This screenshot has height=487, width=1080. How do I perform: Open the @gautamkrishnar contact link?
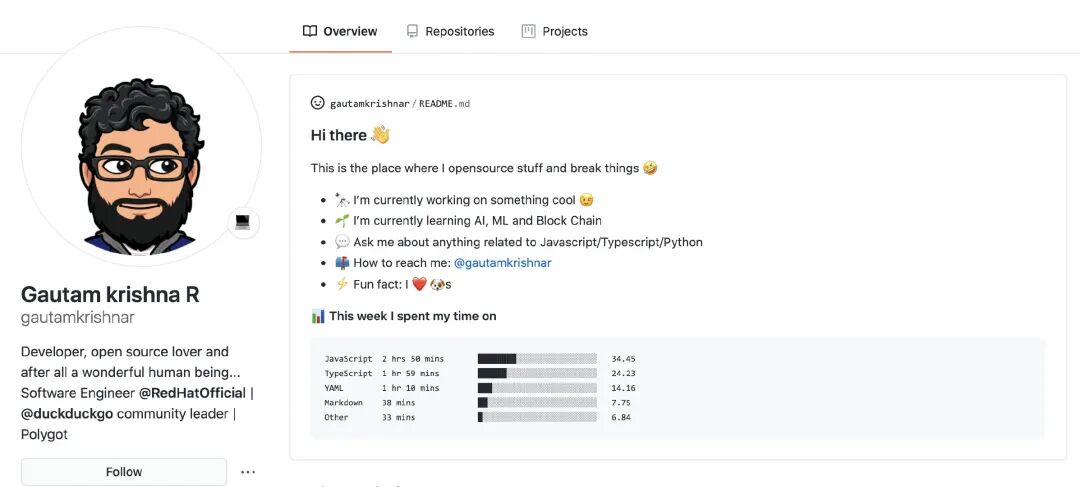pyautogui.click(x=503, y=262)
